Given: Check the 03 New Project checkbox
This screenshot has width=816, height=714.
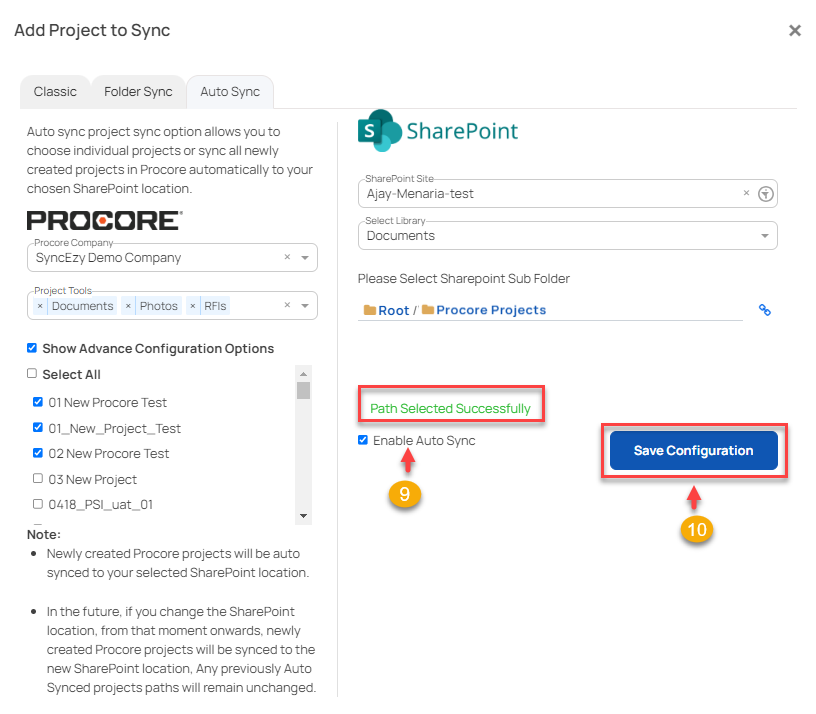Looking at the screenshot, I should (37, 479).
